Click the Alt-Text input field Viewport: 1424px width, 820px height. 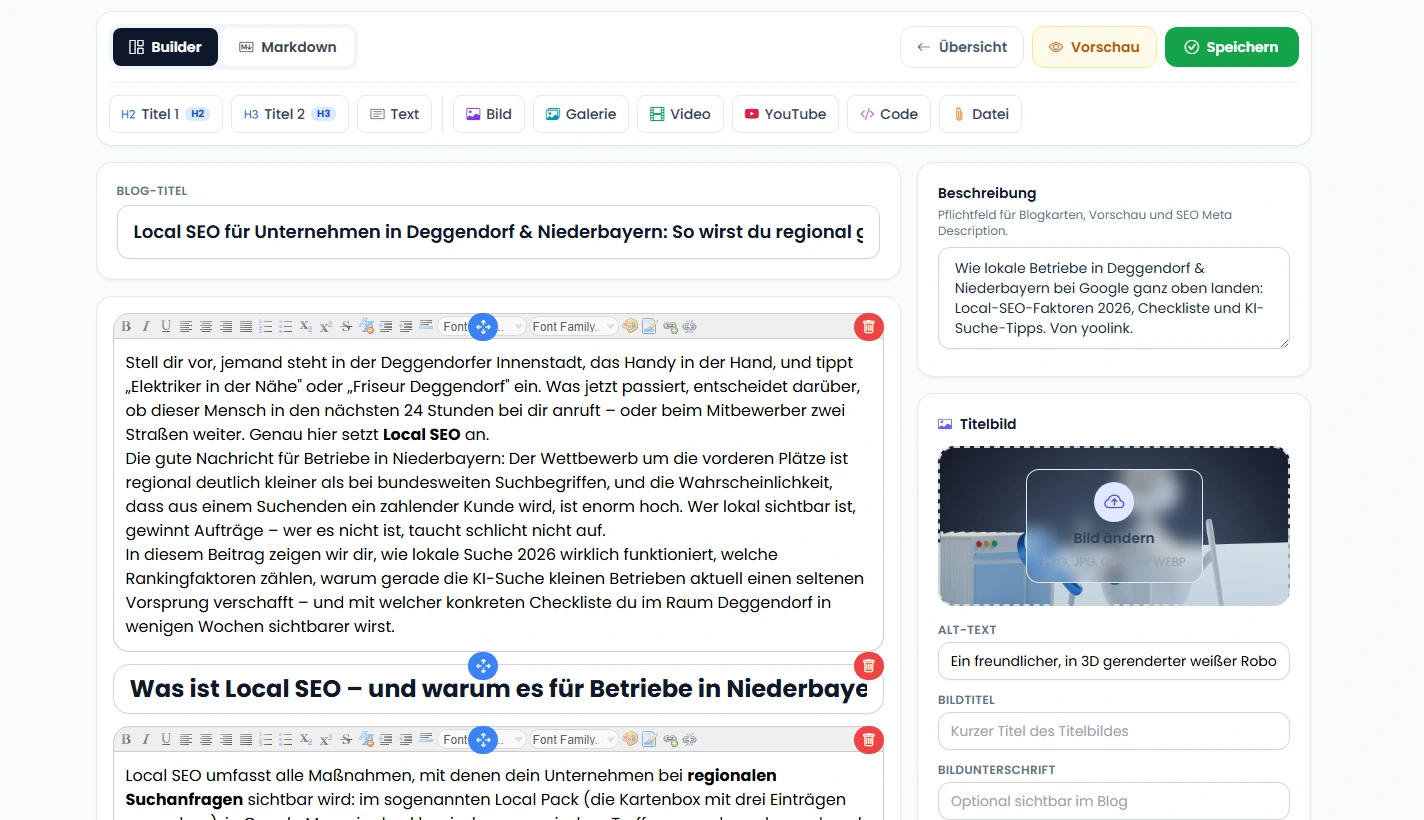(x=1114, y=661)
